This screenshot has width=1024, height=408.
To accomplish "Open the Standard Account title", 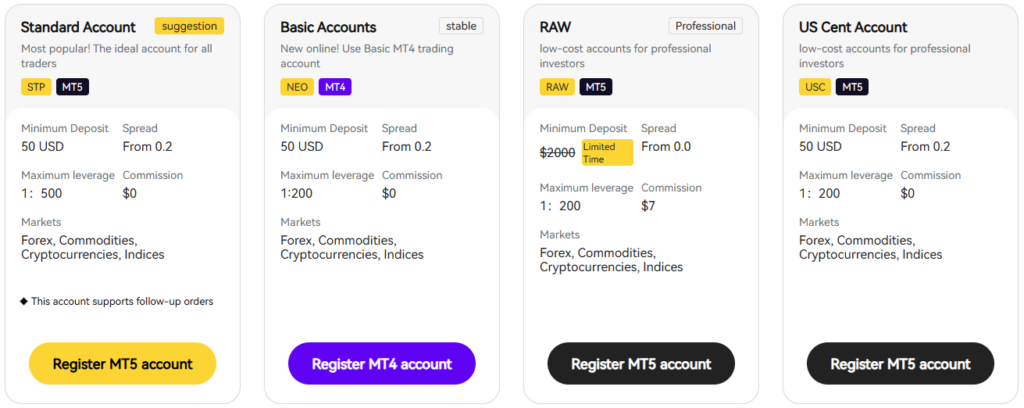I will (x=78, y=27).
